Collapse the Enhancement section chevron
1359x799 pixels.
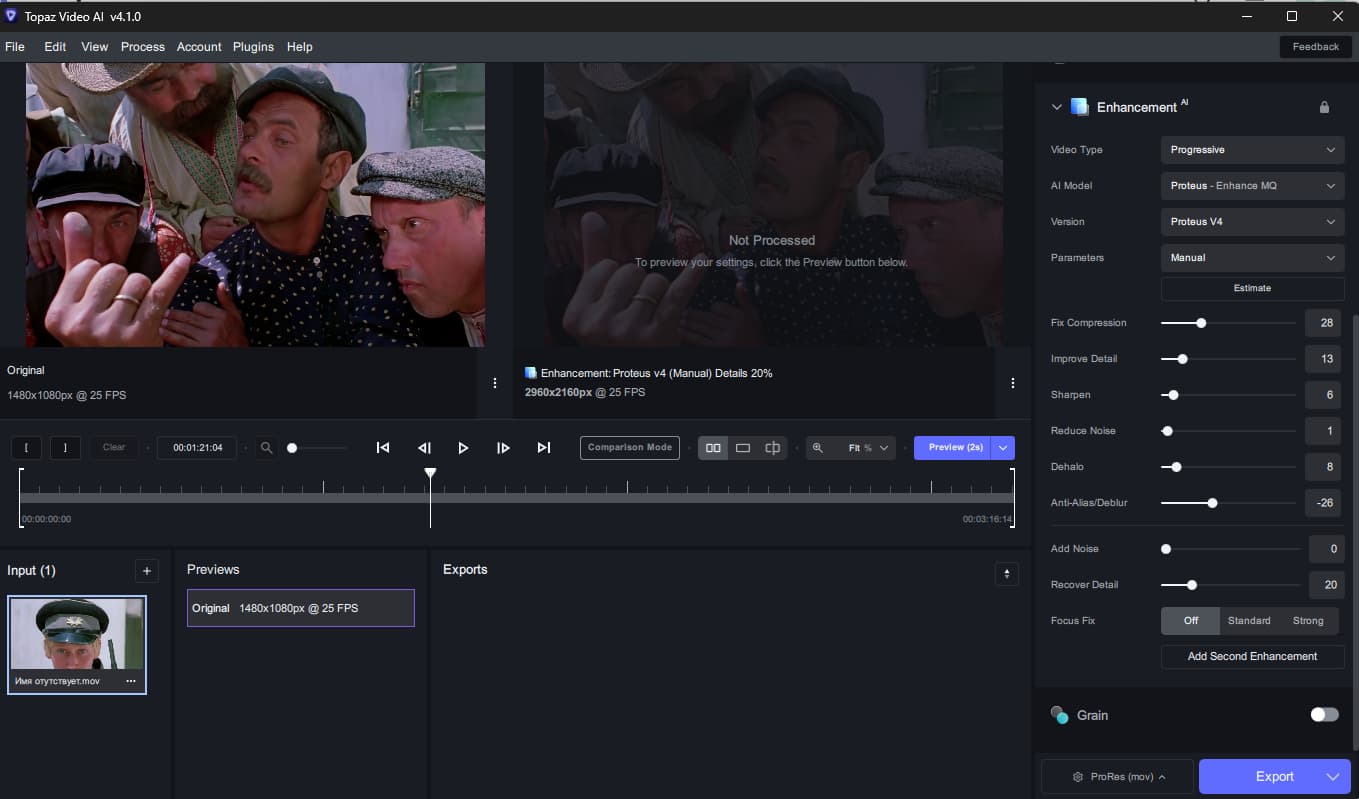1056,107
